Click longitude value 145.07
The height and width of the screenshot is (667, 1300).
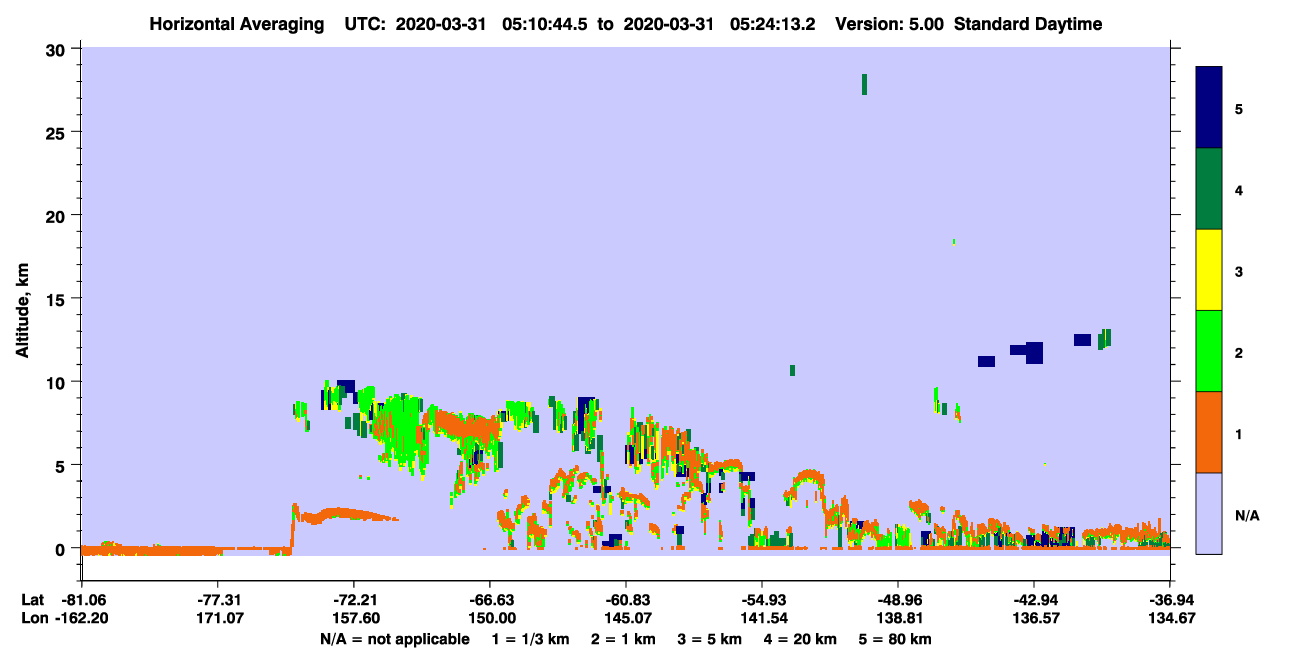[x=626, y=619]
